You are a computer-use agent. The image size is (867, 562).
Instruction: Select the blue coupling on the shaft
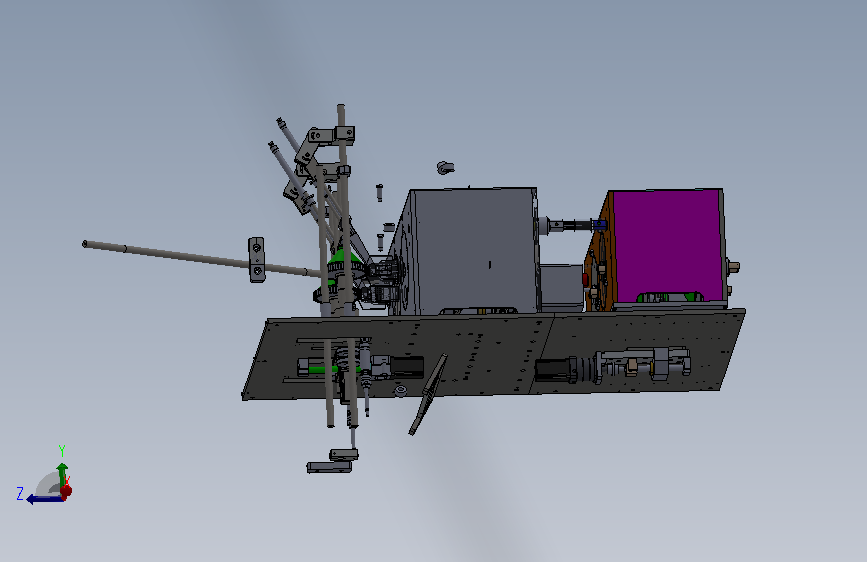click(599, 225)
